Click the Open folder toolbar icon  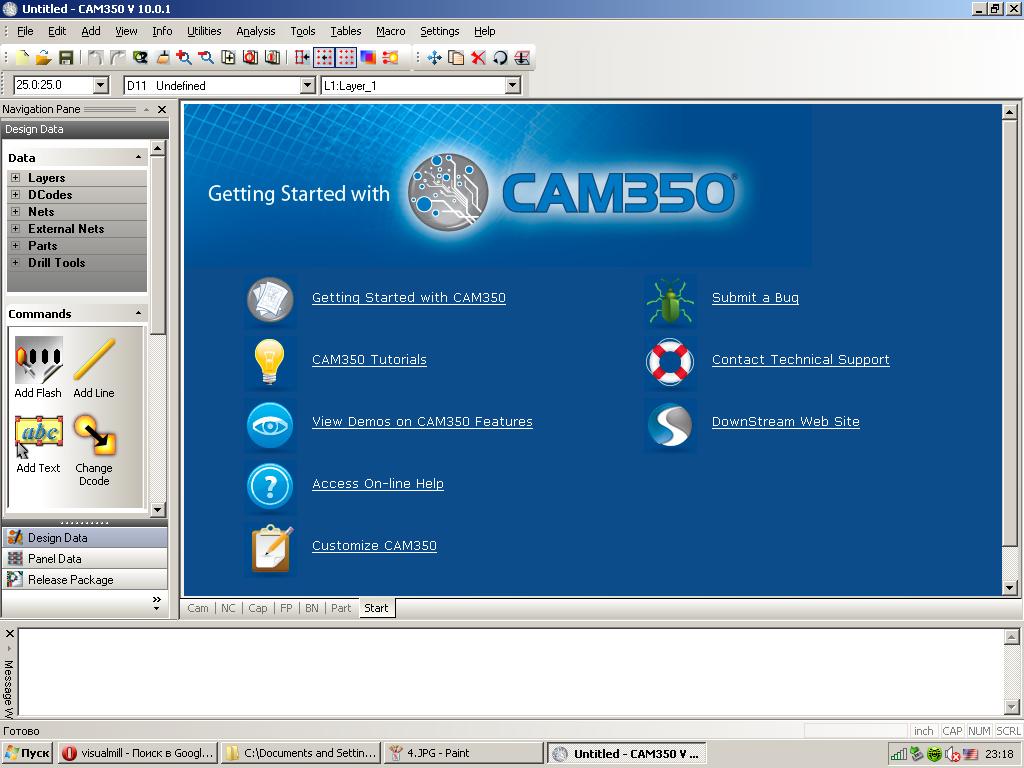[x=43, y=57]
